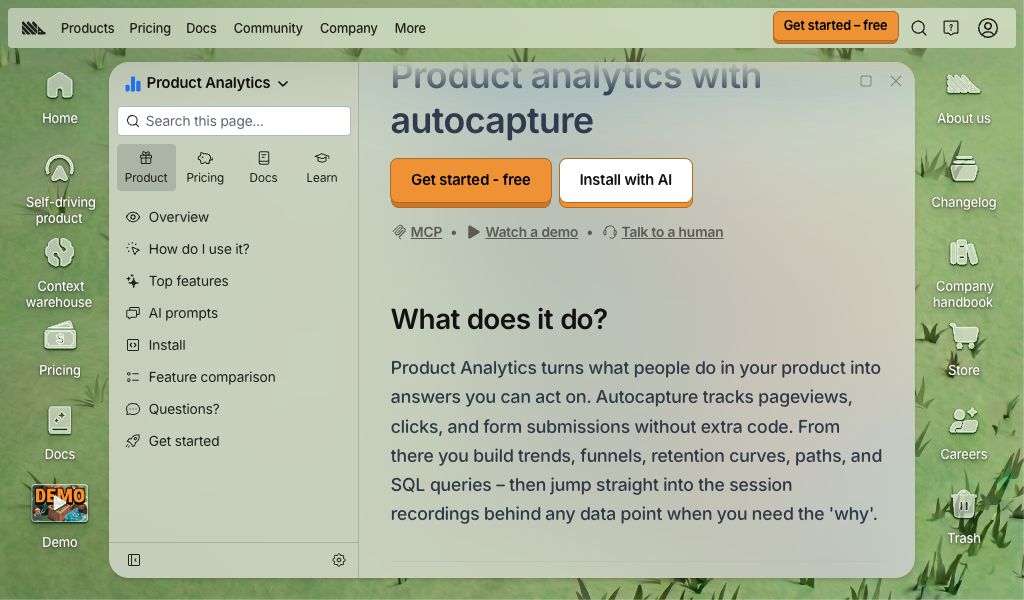The image size is (1024, 600).
Task: Open the Store shopping cart icon
Action: 963,336
